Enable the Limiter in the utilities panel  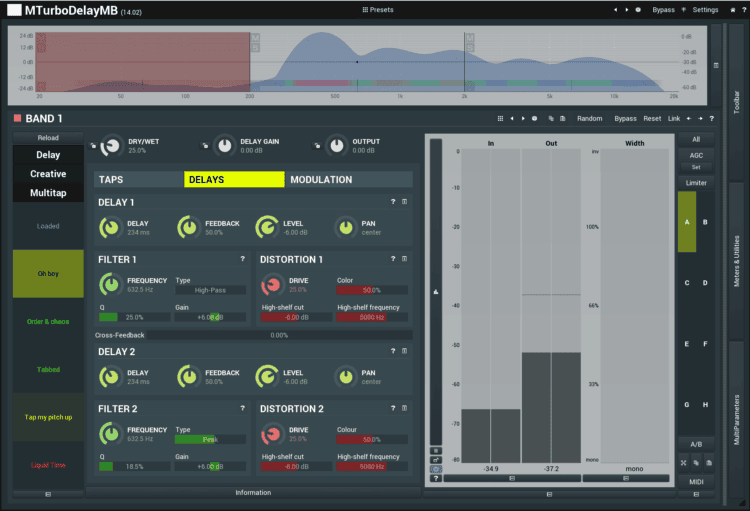tap(696, 183)
